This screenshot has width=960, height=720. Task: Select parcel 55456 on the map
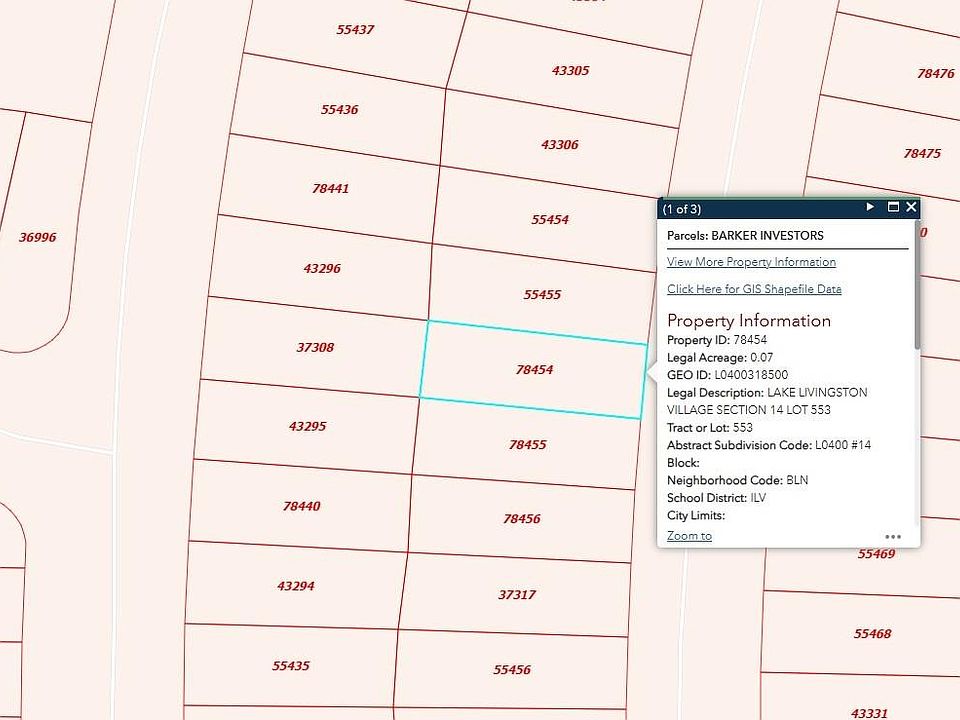pyautogui.click(x=512, y=670)
